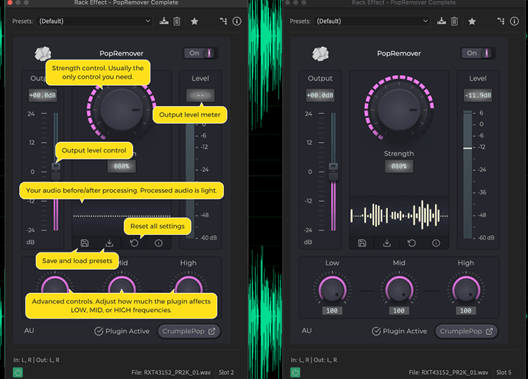Save preset icon in left window header
The image size is (528, 379).
click(x=164, y=21)
